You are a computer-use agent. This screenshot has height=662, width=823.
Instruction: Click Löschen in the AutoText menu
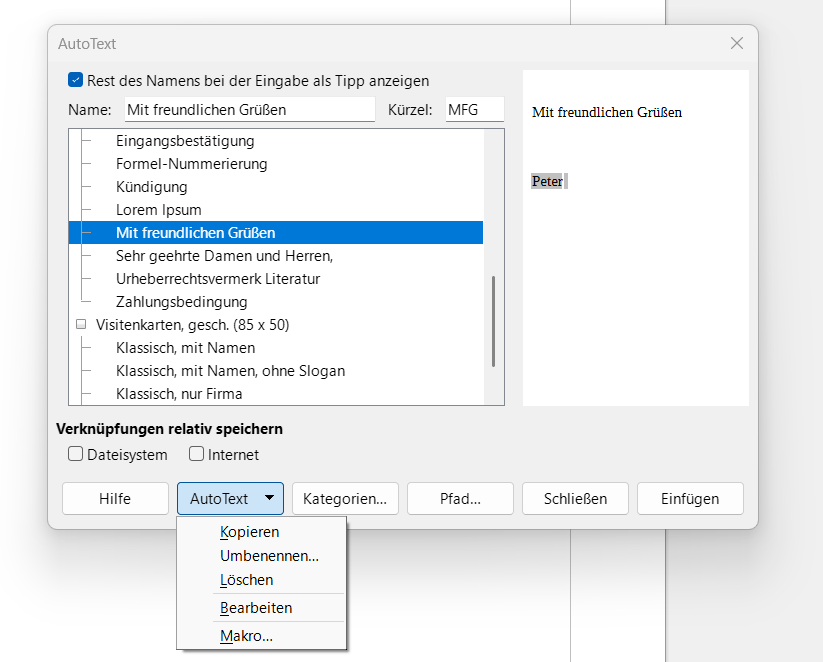click(x=247, y=580)
